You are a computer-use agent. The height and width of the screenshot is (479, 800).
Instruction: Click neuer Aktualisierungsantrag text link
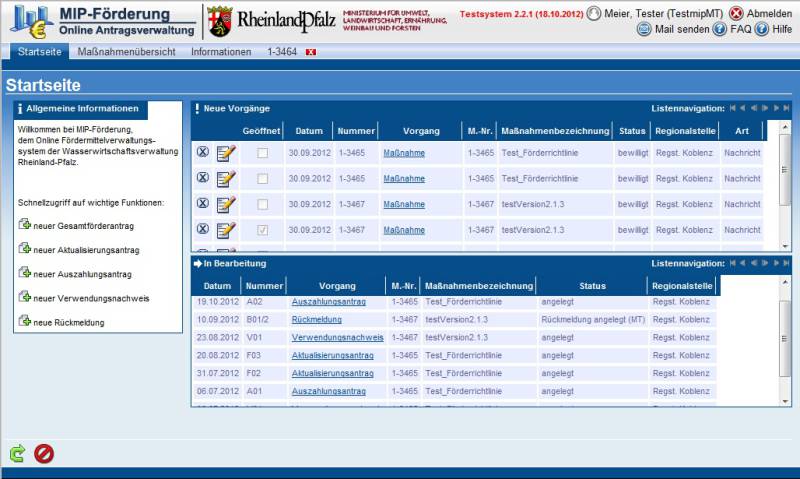tap(86, 250)
